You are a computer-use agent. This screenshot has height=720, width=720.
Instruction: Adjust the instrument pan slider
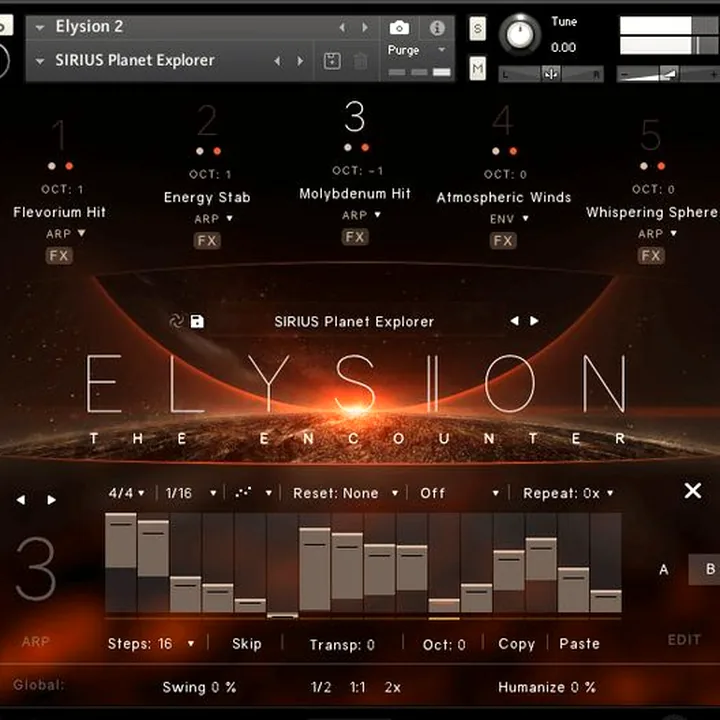551,74
